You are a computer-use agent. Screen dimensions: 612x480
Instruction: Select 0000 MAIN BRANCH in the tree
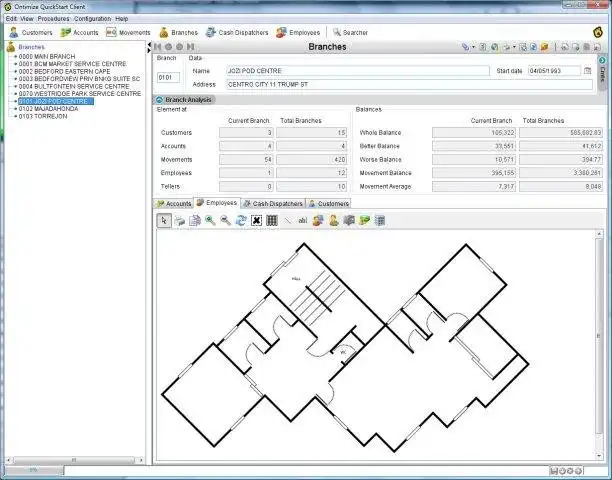pyautogui.click(x=47, y=57)
